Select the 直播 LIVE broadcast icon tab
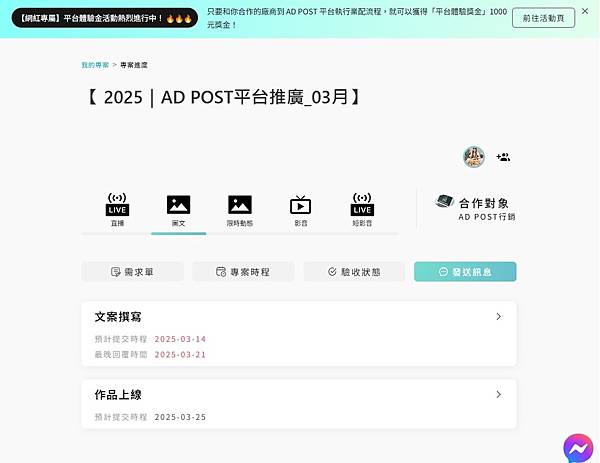 click(117, 209)
